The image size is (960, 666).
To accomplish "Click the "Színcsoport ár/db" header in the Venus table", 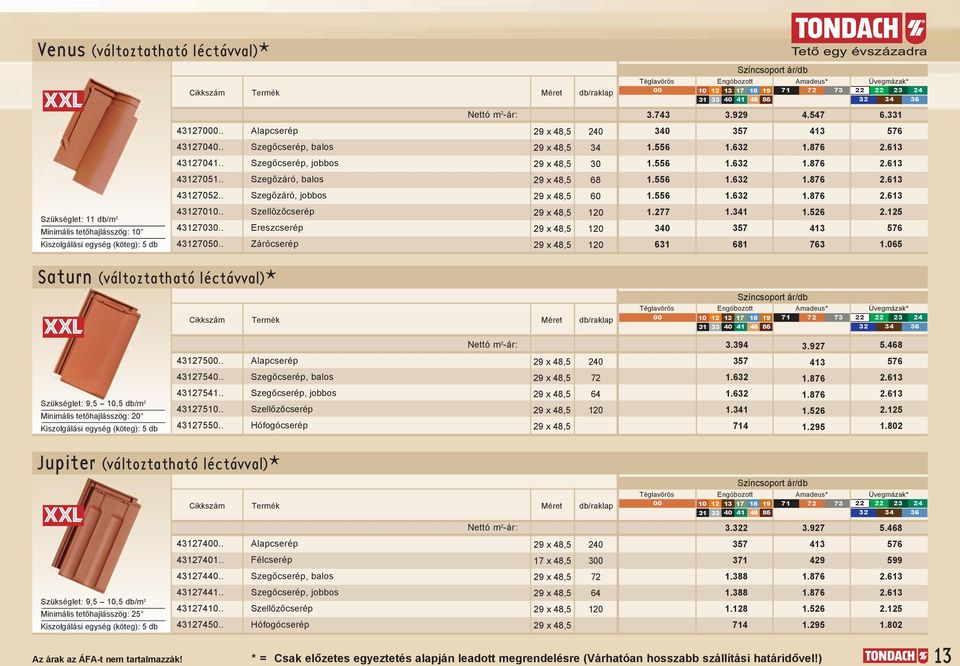I will coord(772,70).
